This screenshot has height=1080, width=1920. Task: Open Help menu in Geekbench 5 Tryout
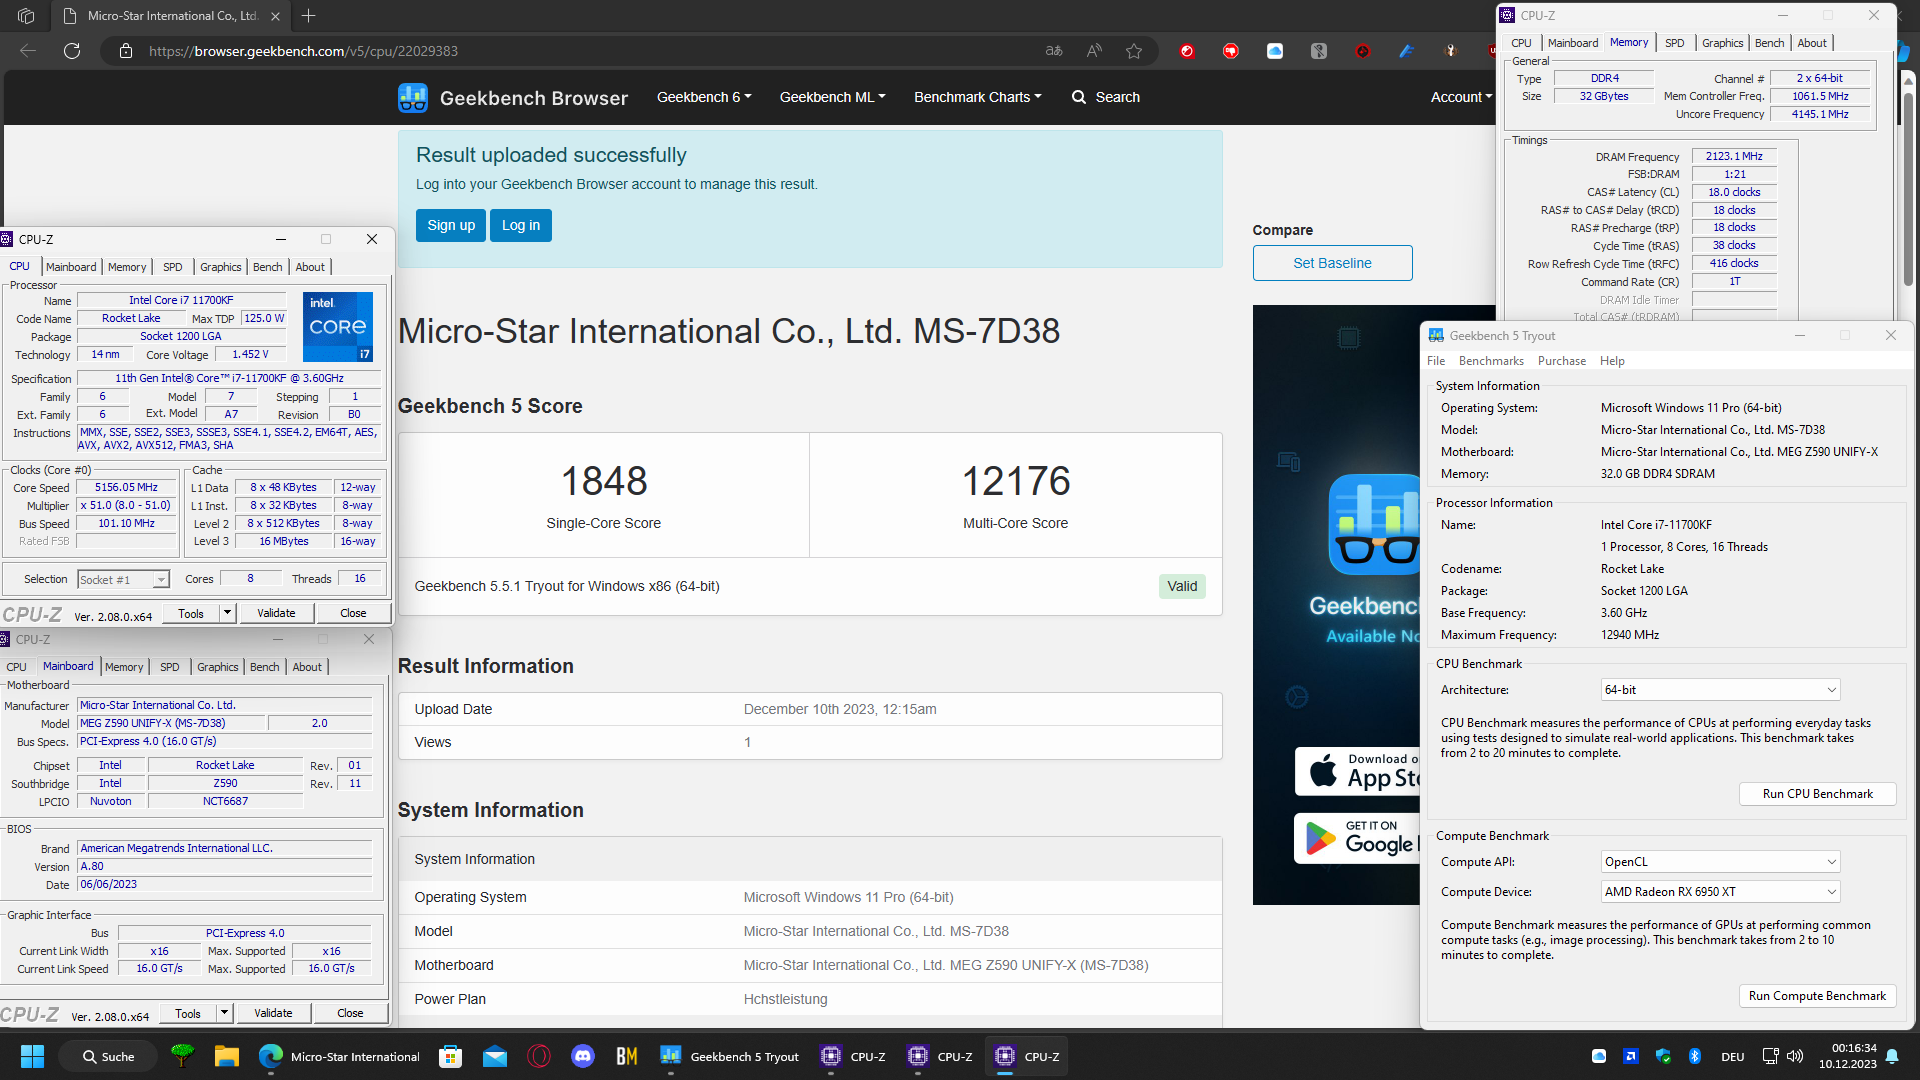pos(1612,361)
